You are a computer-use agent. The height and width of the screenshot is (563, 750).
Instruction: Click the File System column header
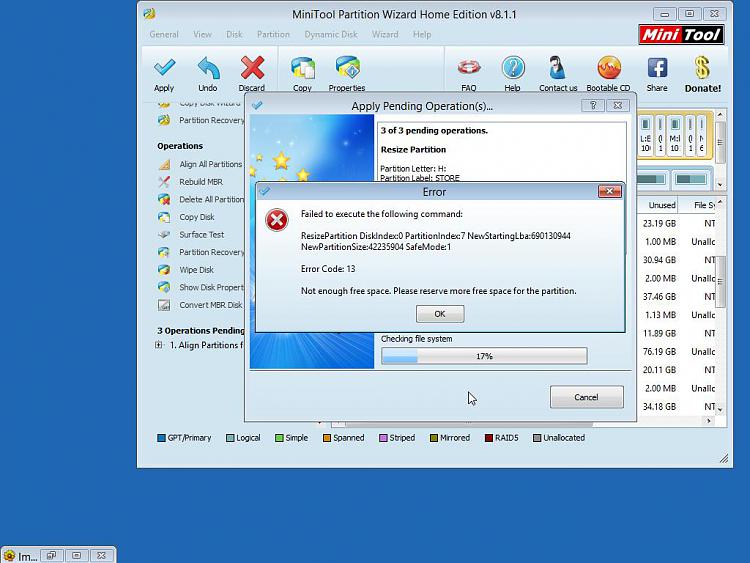point(698,205)
